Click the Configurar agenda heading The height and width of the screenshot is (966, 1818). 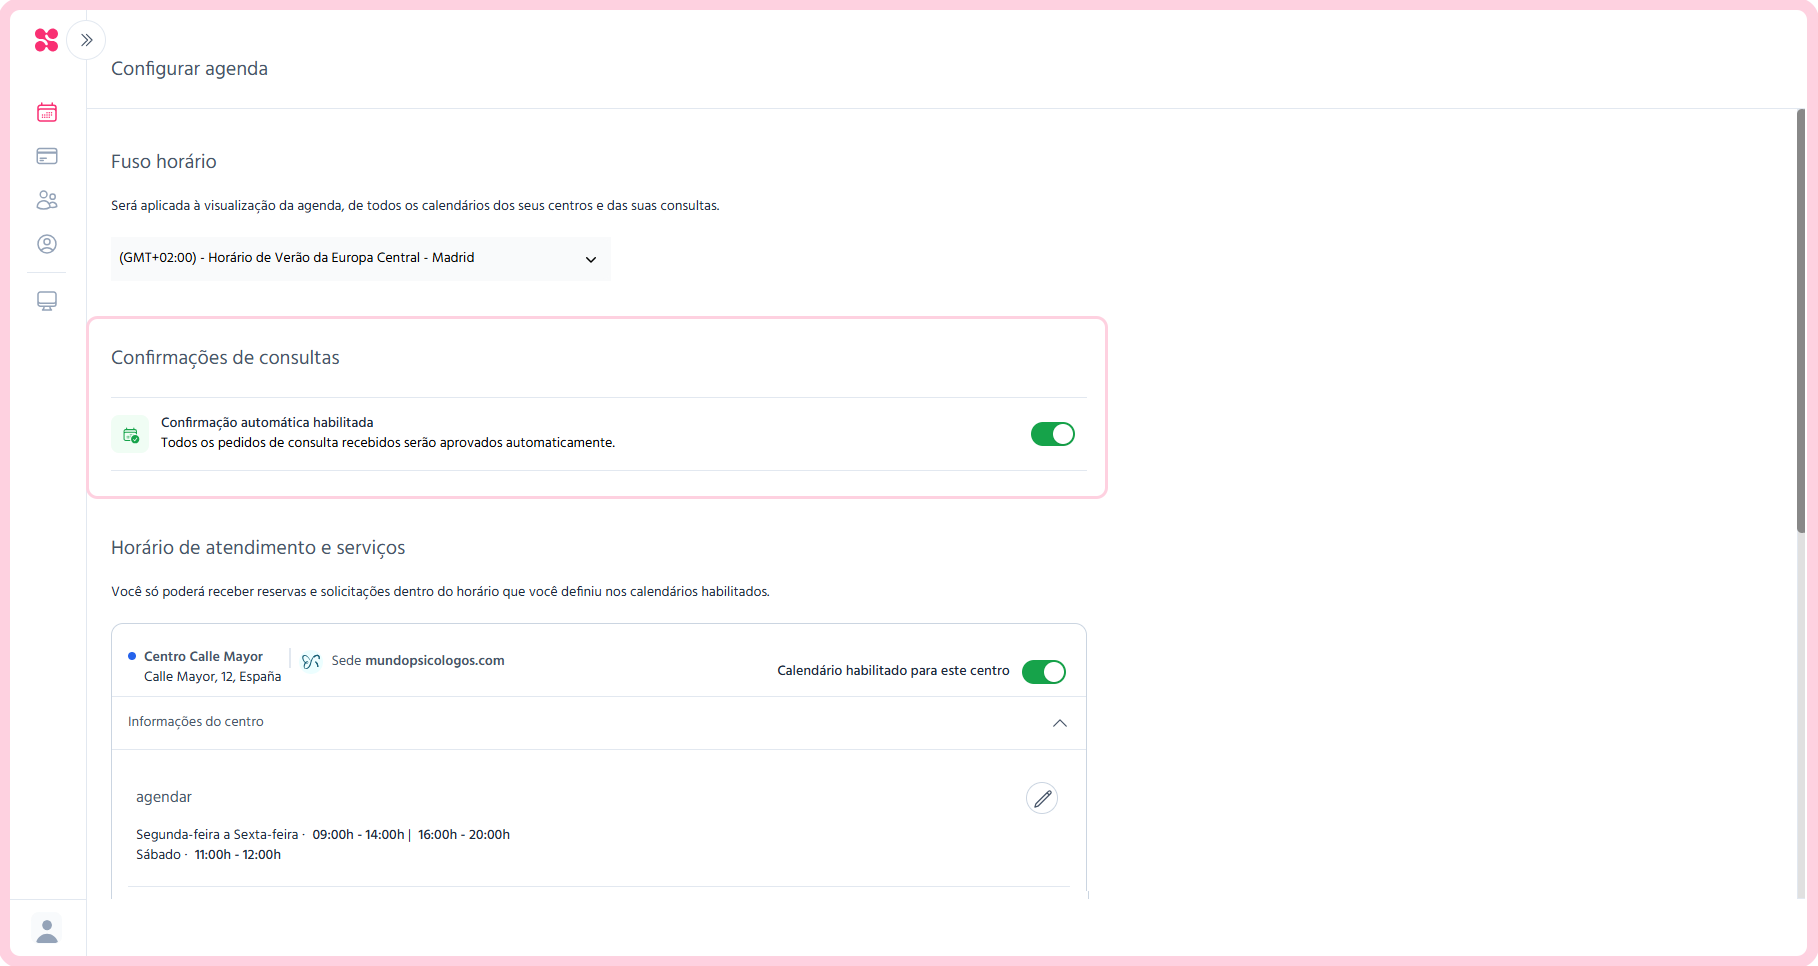(189, 69)
